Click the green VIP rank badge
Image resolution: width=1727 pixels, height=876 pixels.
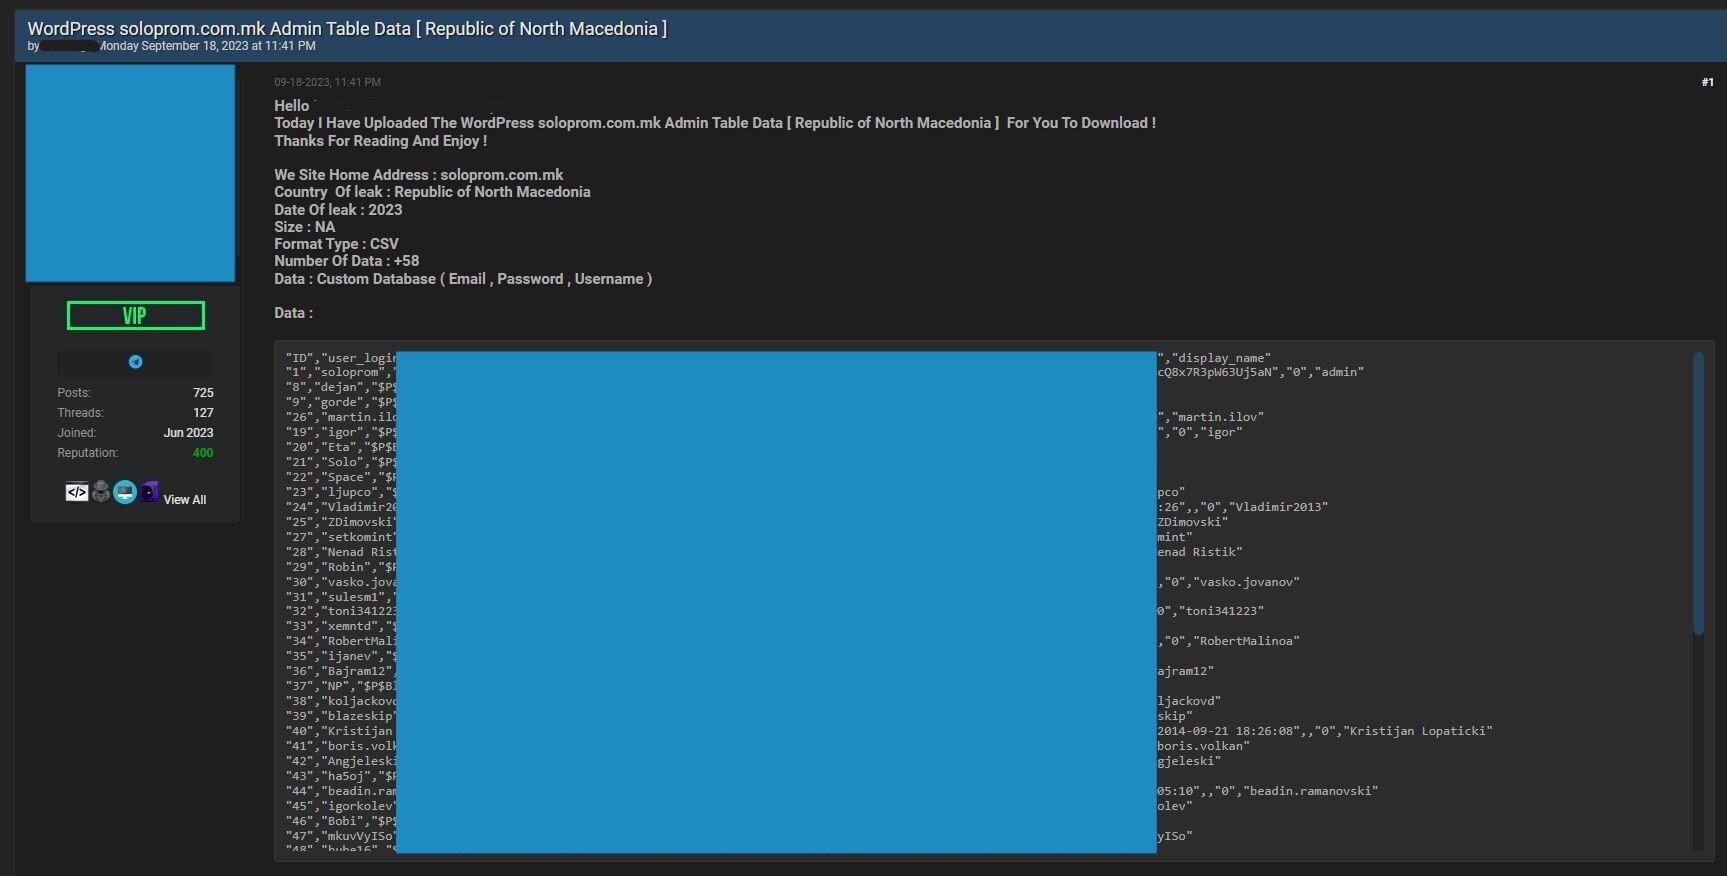136,316
